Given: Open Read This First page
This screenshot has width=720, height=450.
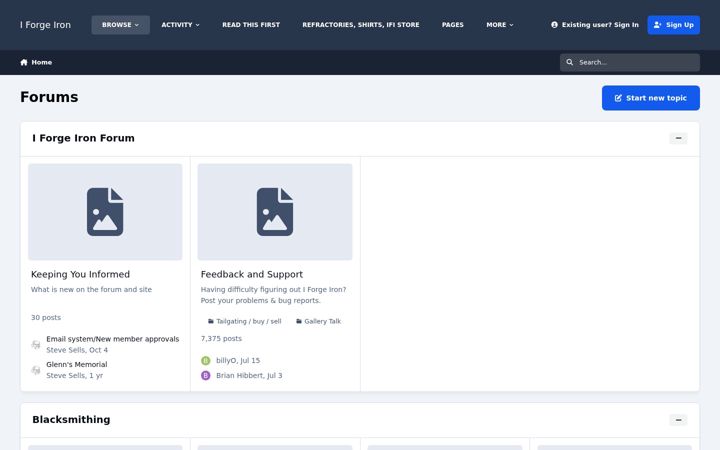Looking at the screenshot, I should coord(251,25).
